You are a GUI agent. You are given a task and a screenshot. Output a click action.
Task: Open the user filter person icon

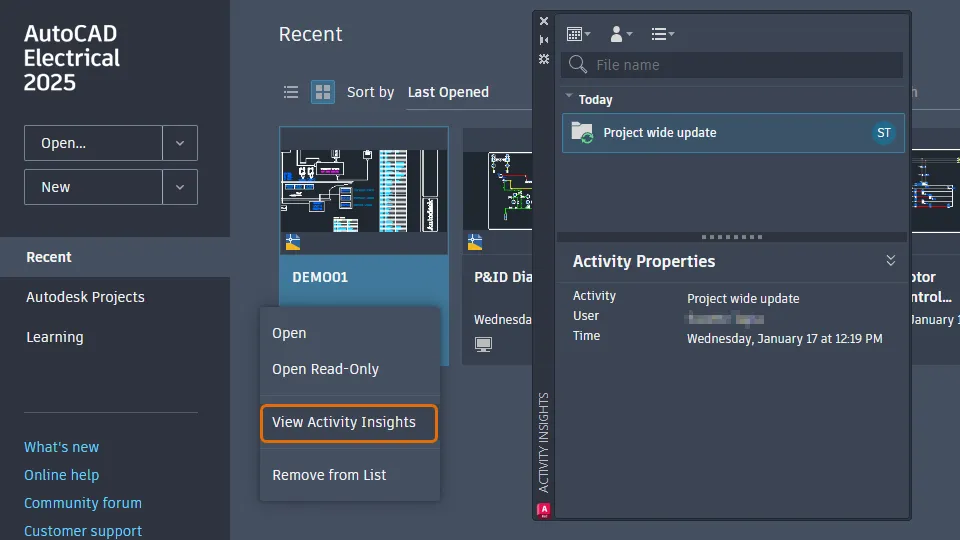tap(619, 34)
